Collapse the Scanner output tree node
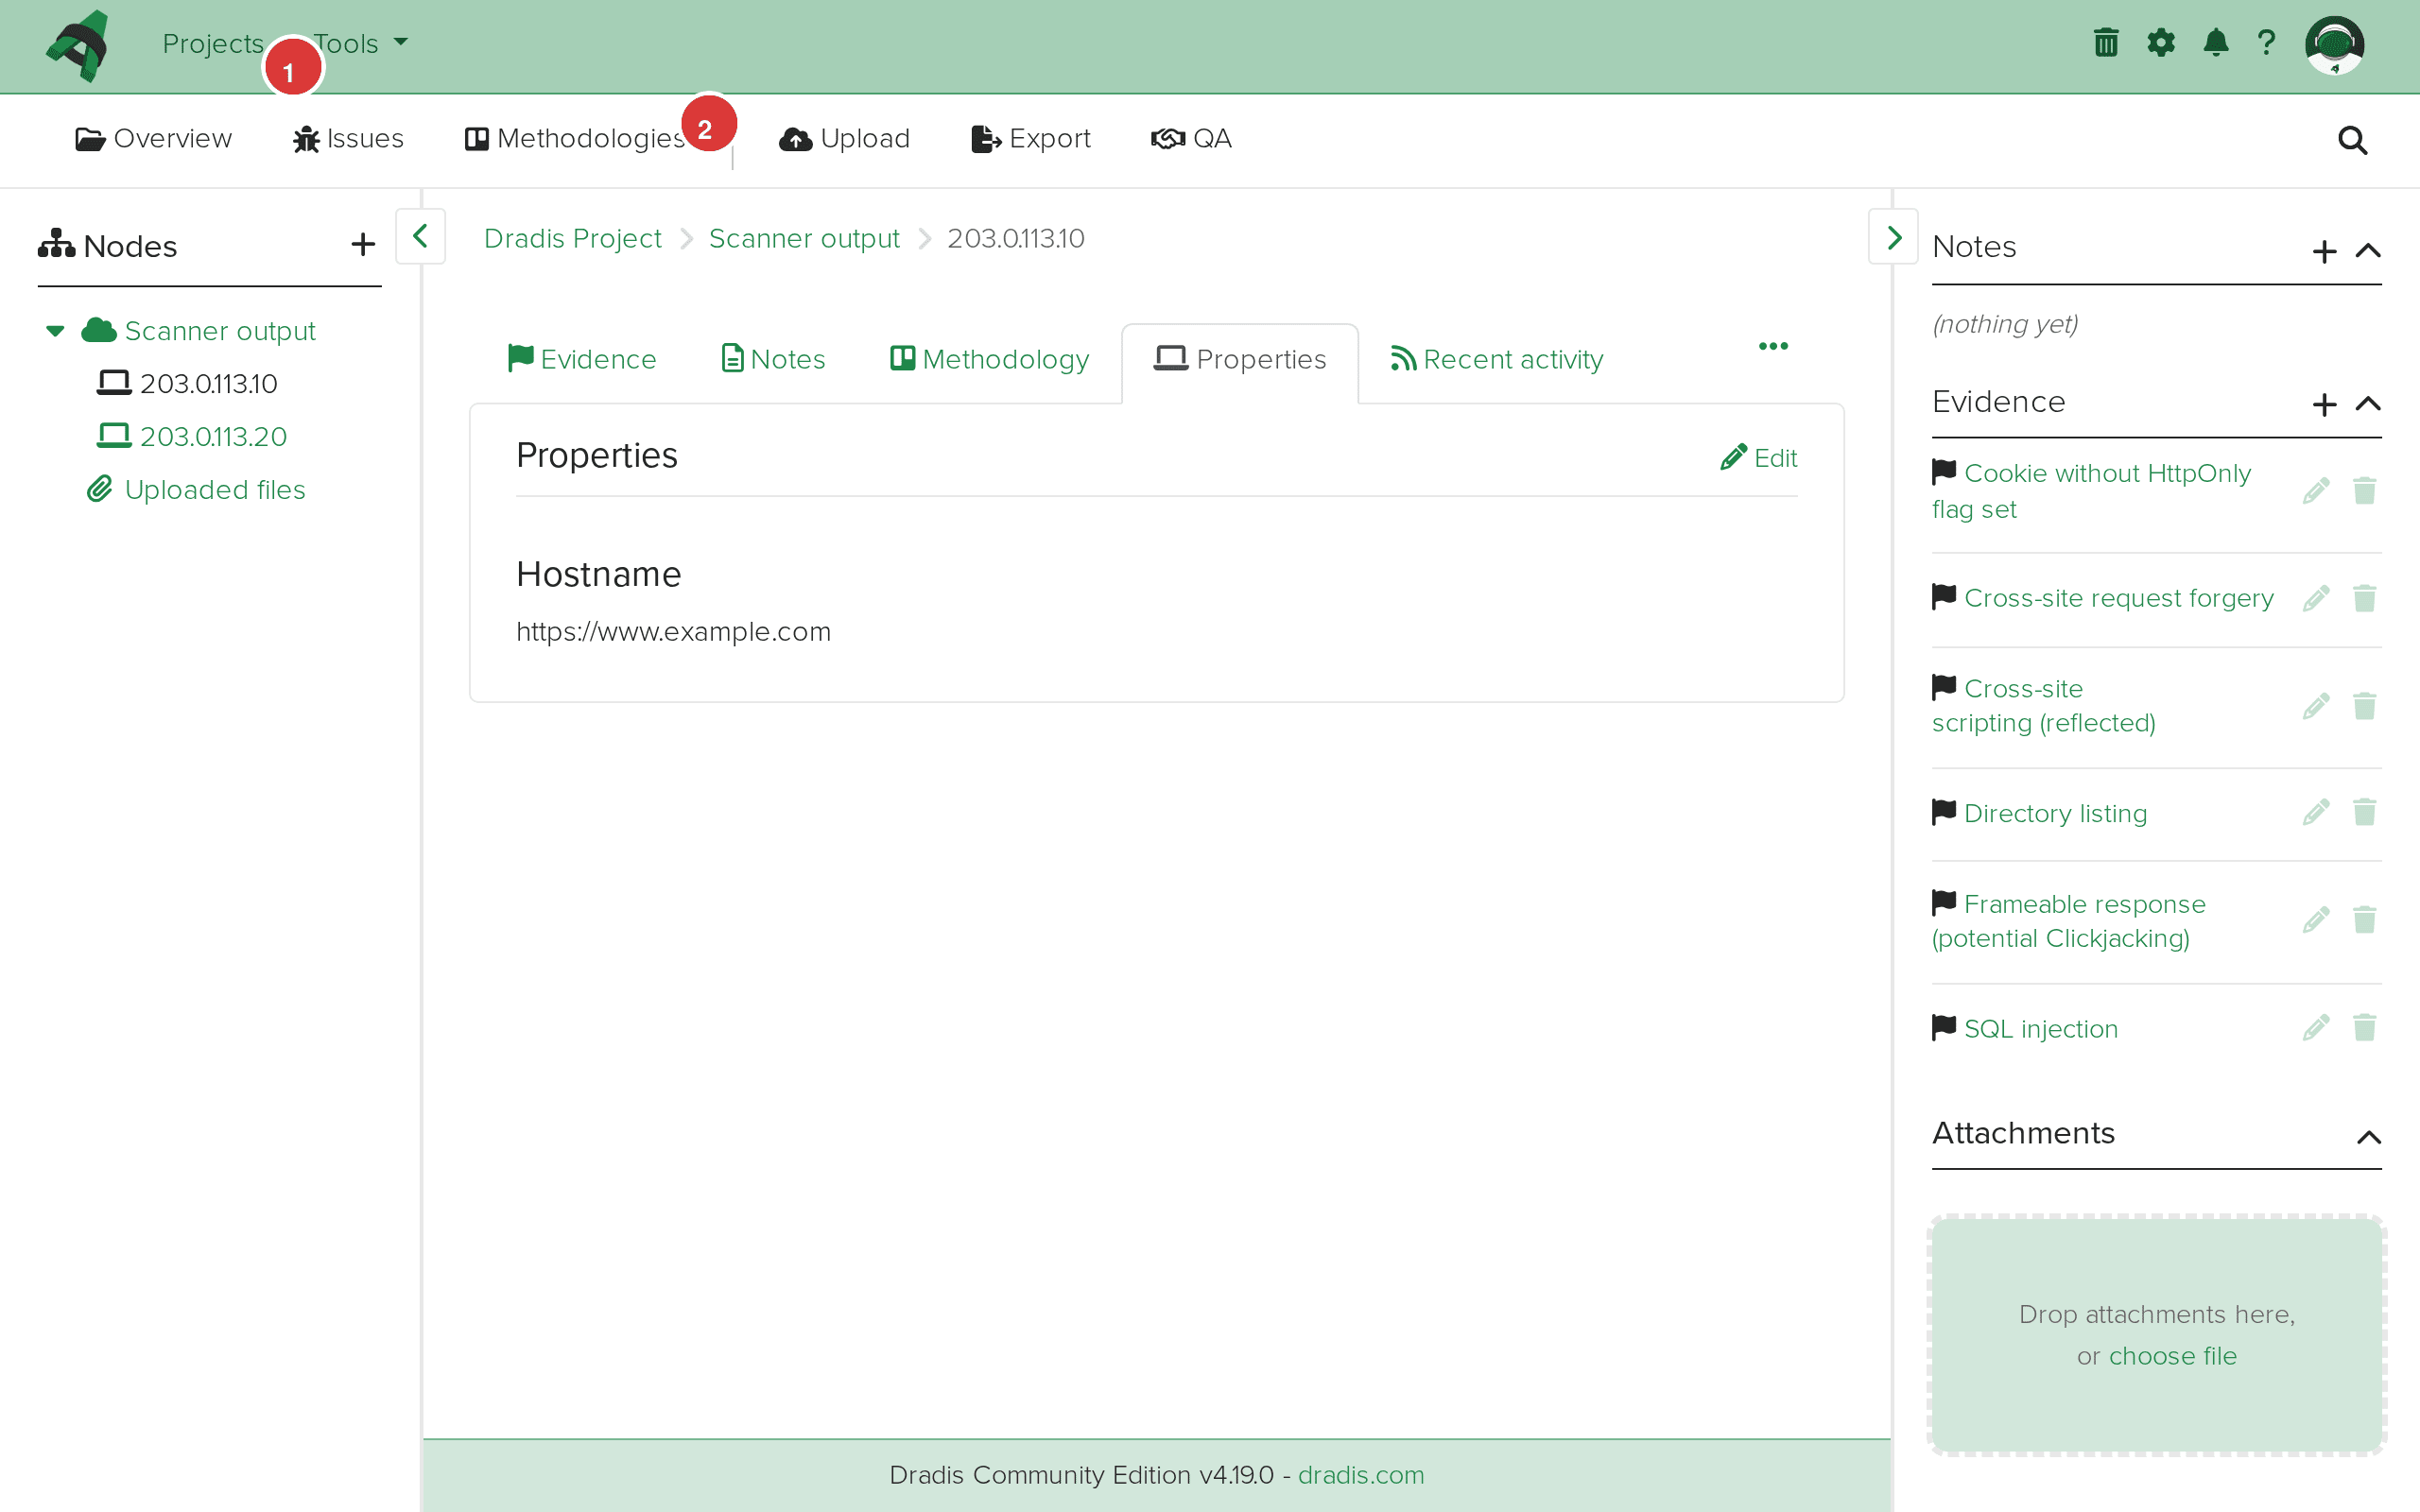This screenshot has width=2420, height=1512. tap(55, 331)
